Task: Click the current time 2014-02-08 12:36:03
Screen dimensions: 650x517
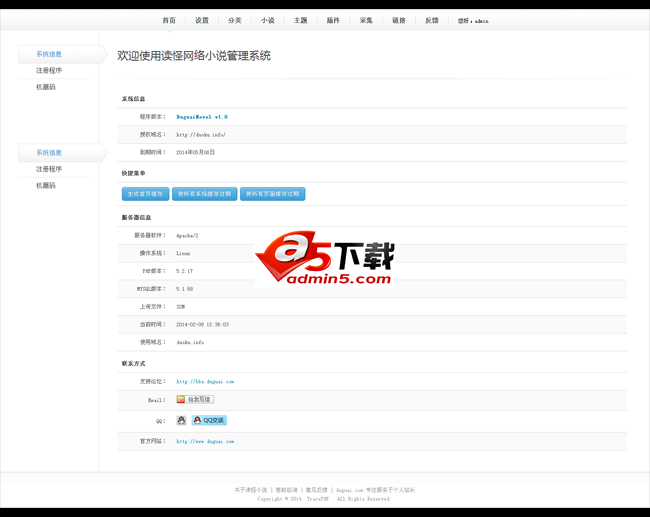Action: (202, 325)
